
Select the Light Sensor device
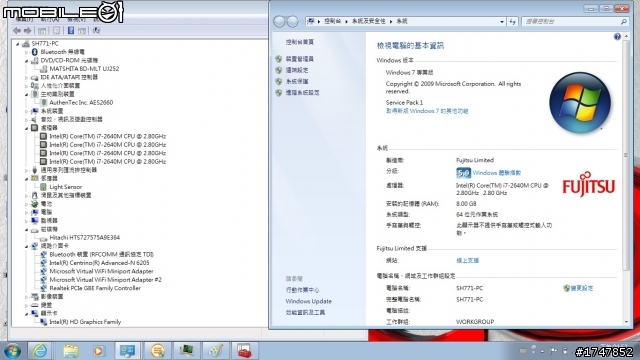(65, 187)
